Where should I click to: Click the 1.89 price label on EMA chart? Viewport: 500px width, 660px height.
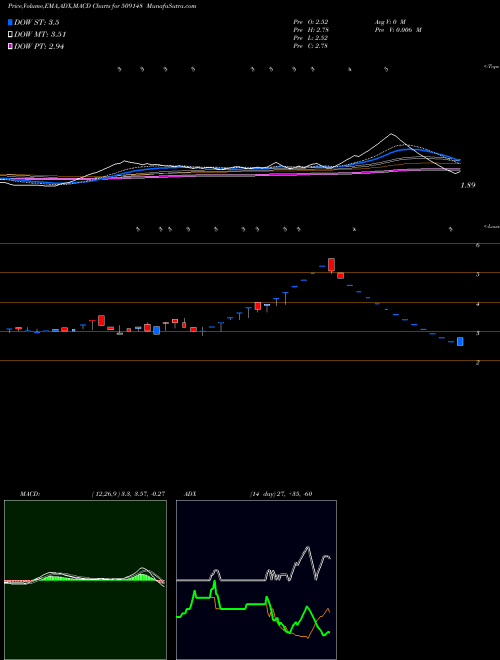pyautogui.click(x=468, y=185)
